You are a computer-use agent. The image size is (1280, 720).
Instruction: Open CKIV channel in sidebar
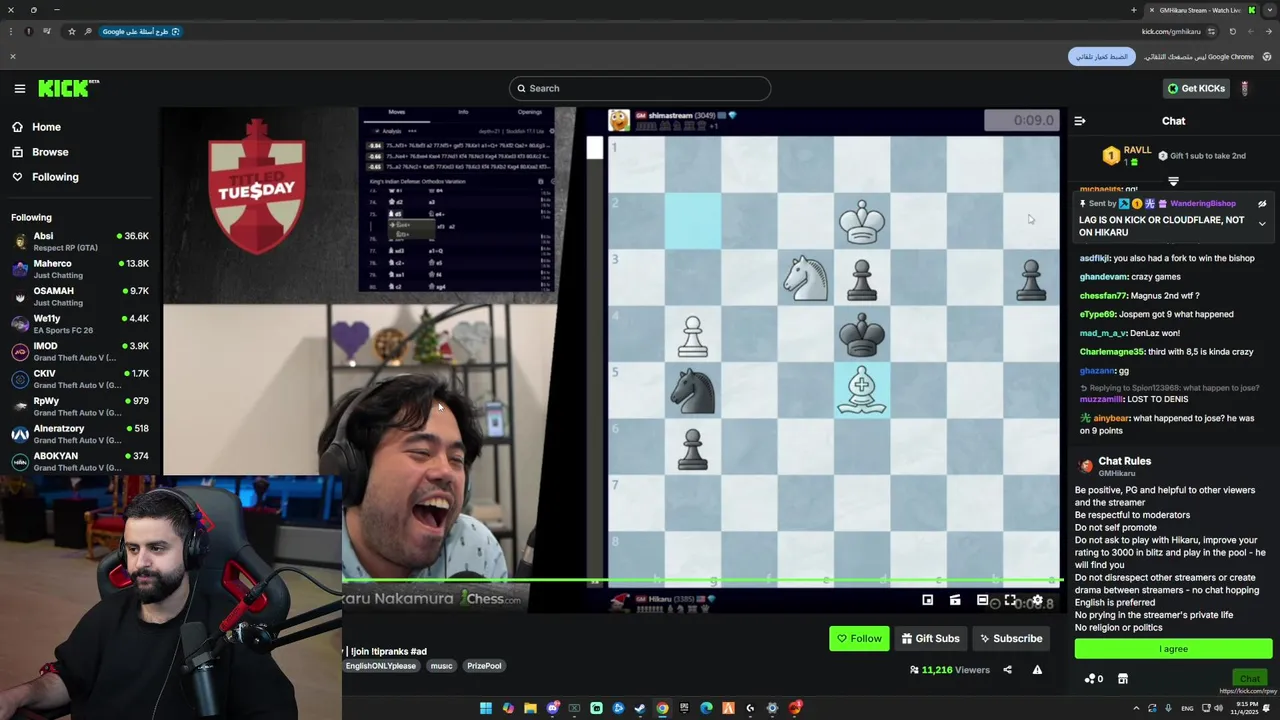click(x=80, y=379)
